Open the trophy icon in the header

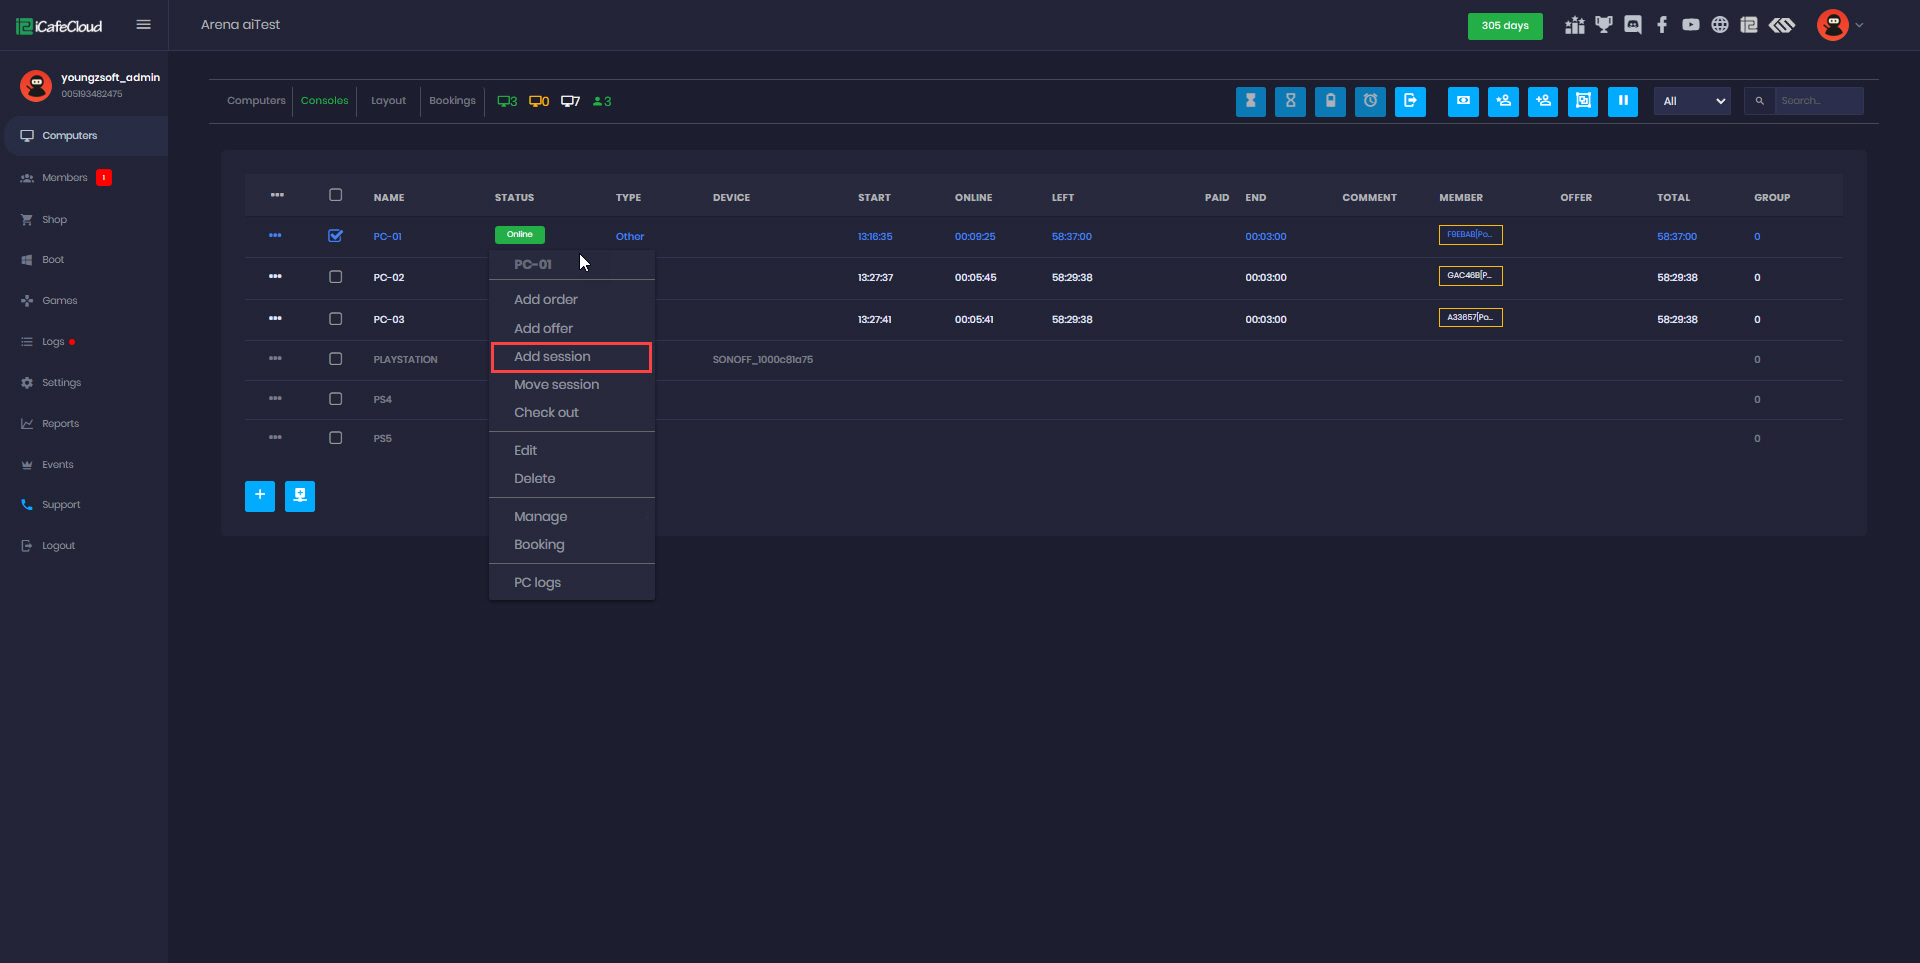point(1604,25)
